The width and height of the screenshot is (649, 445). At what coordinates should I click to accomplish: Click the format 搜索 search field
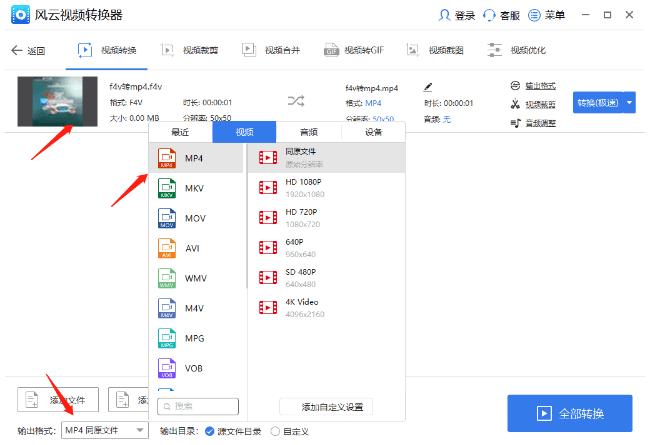(198, 407)
